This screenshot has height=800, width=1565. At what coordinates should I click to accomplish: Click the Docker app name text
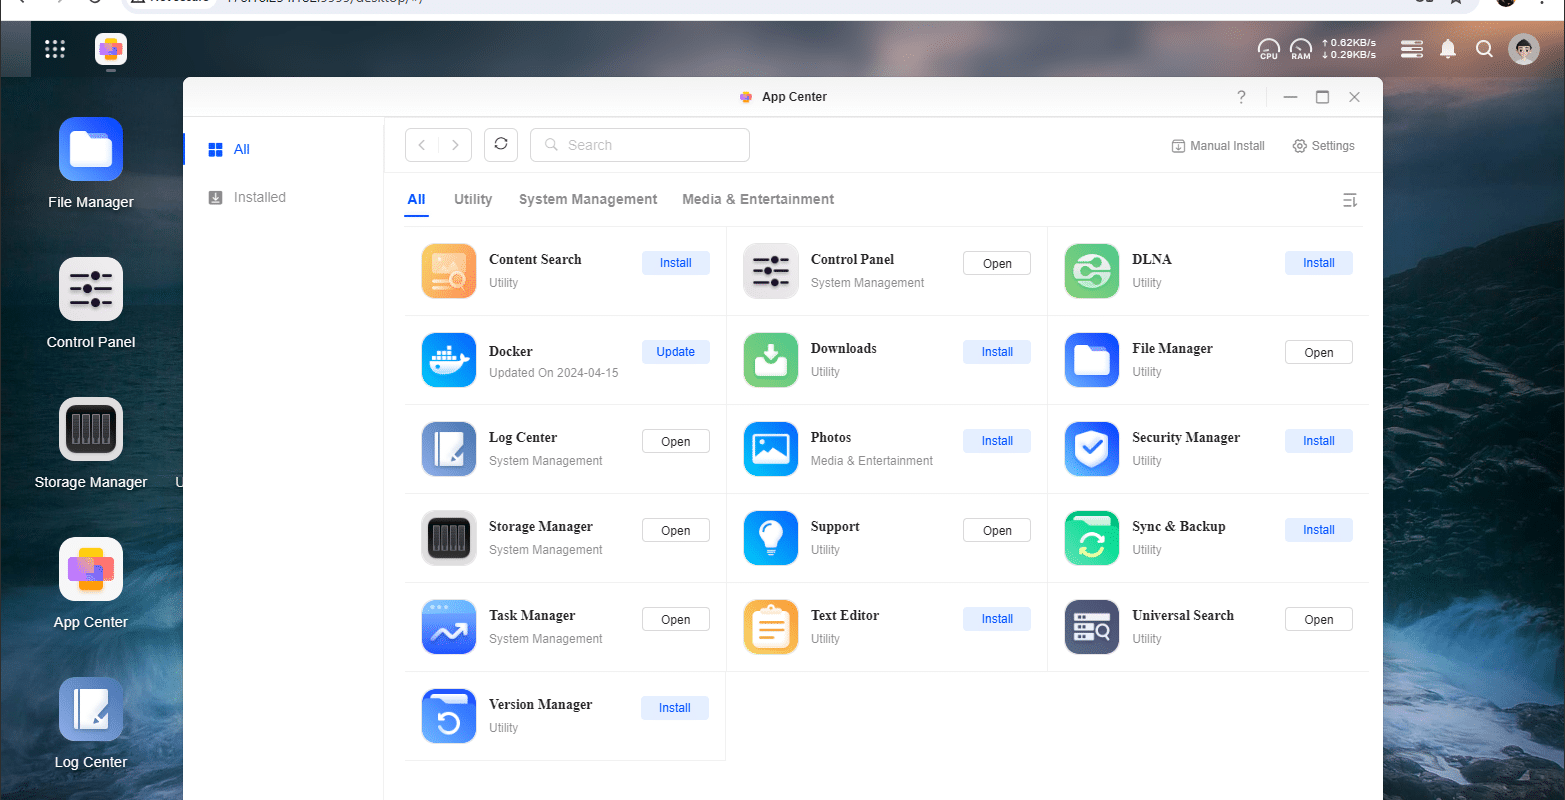(511, 352)
